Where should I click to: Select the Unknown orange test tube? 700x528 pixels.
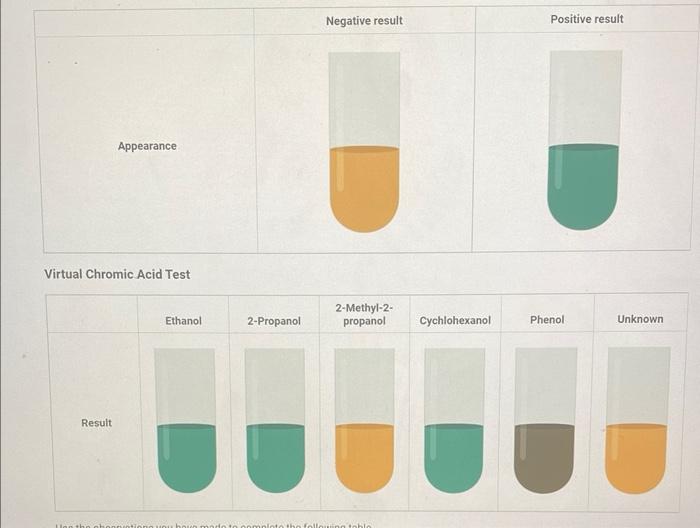click(638, 420)
